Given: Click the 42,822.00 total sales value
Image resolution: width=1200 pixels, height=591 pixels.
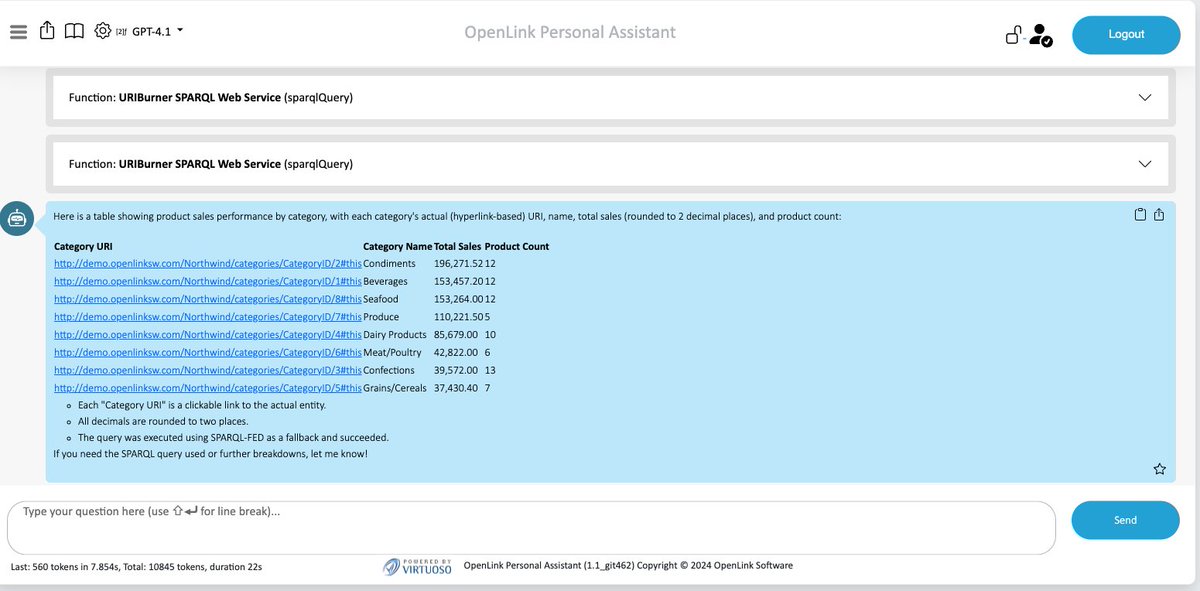Looking at the screenshot, I should coord(456,353).
